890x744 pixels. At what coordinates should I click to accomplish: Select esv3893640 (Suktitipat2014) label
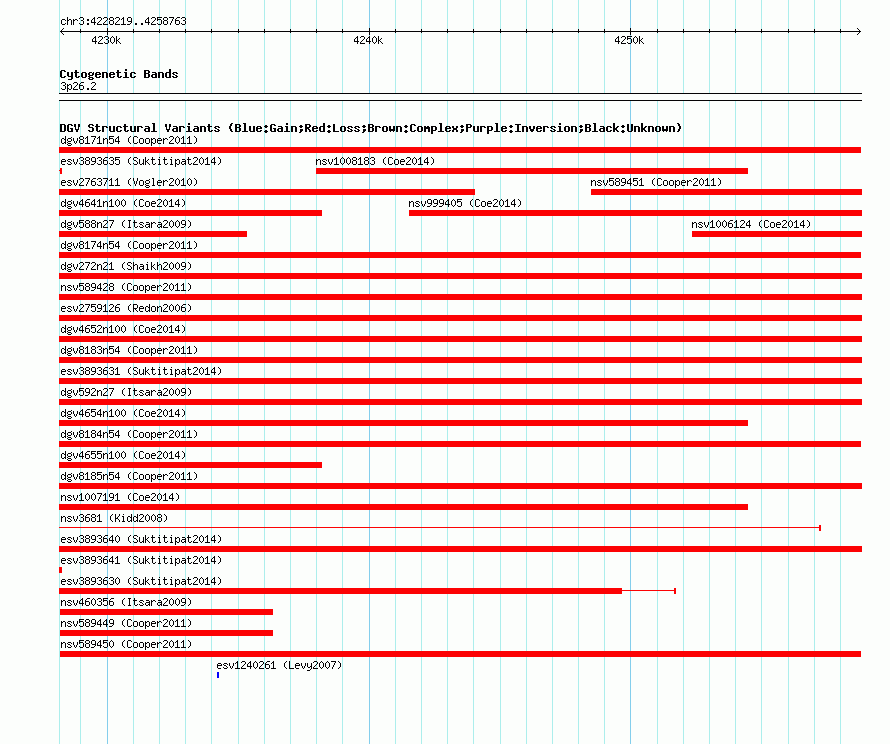click(141, 539)
